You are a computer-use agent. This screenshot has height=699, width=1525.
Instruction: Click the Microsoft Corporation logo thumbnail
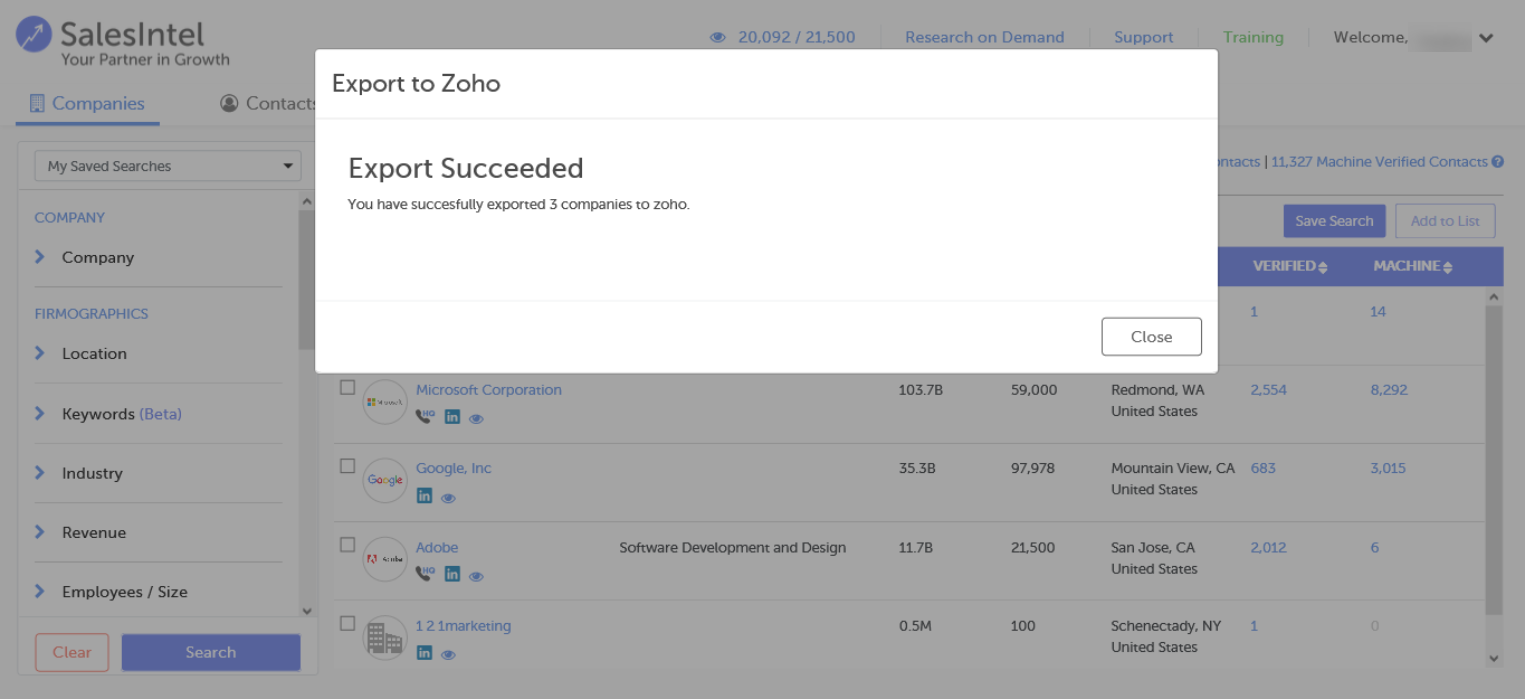[385, 402]
